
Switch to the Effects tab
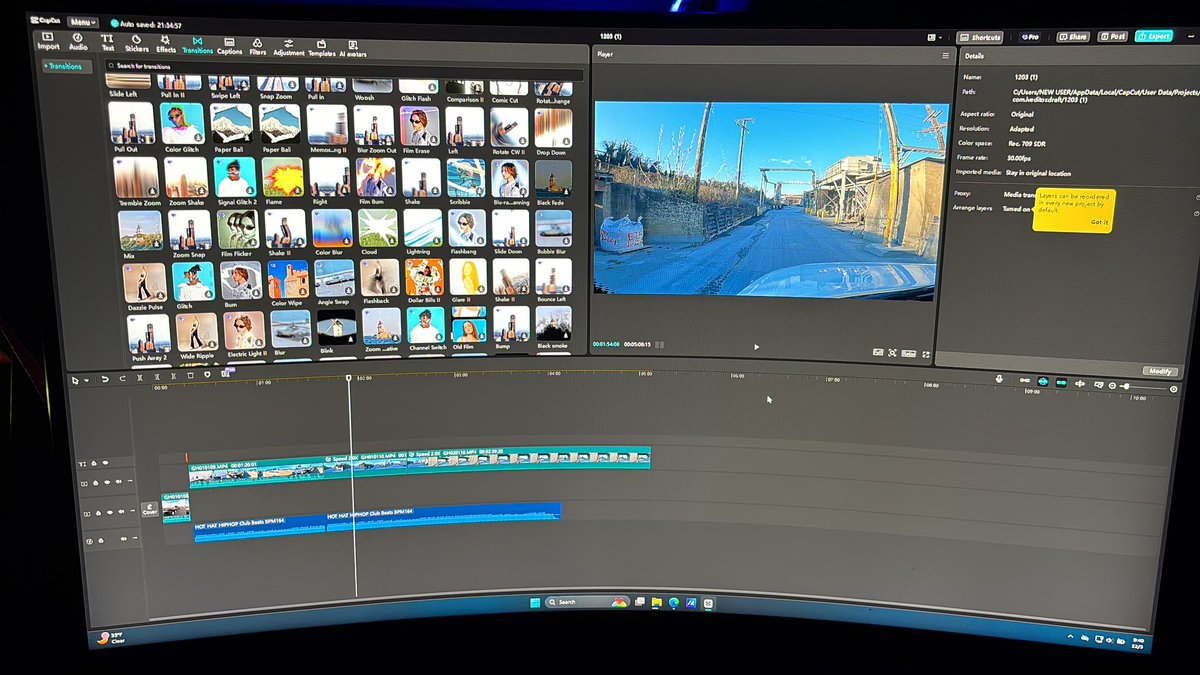[165, 43]
